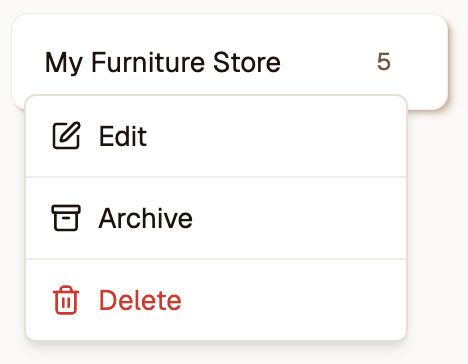468x364 pixels.
Task: Archive the store using the box icon
Action: coord(66,218)
